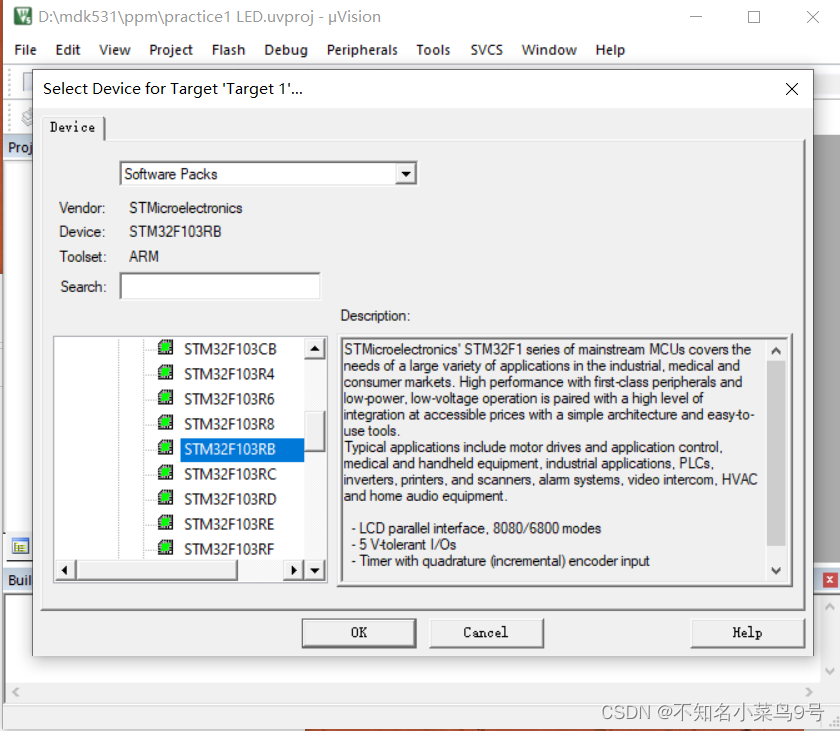
Task: Click device list scroll up arrow
Action: [x=315, y=349]
